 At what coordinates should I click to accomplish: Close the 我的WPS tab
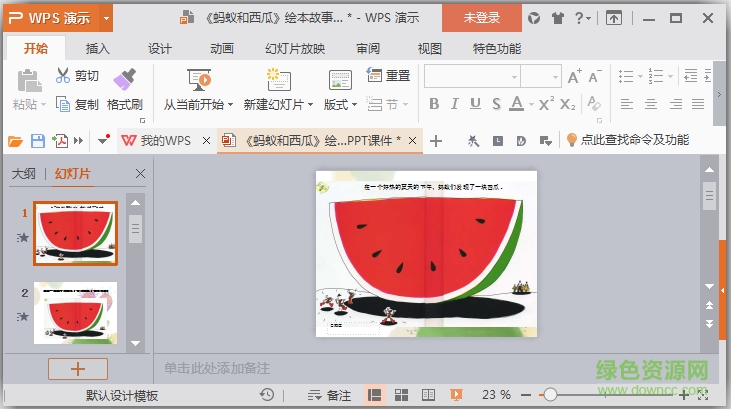click(x=206, y=140)
